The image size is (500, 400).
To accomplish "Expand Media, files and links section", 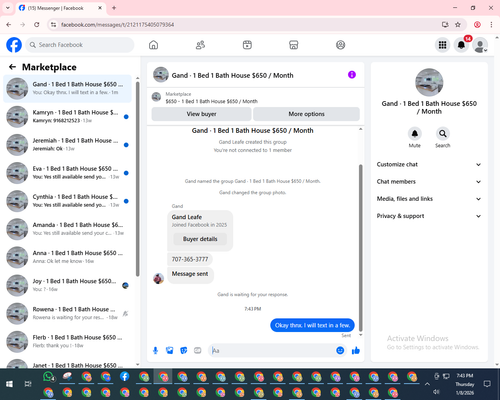I will point(429,199).
